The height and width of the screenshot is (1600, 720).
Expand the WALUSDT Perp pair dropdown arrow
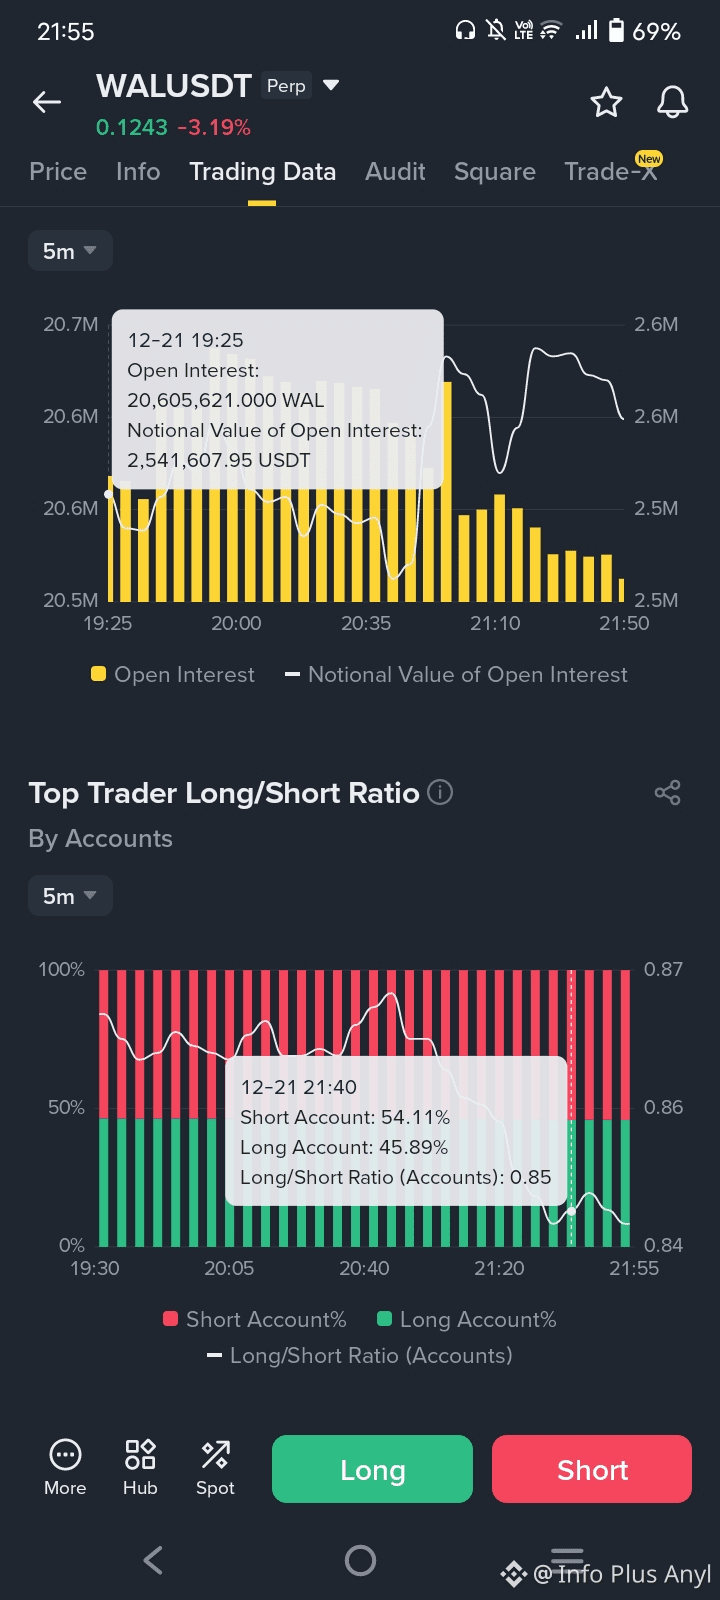click(331, 86)
